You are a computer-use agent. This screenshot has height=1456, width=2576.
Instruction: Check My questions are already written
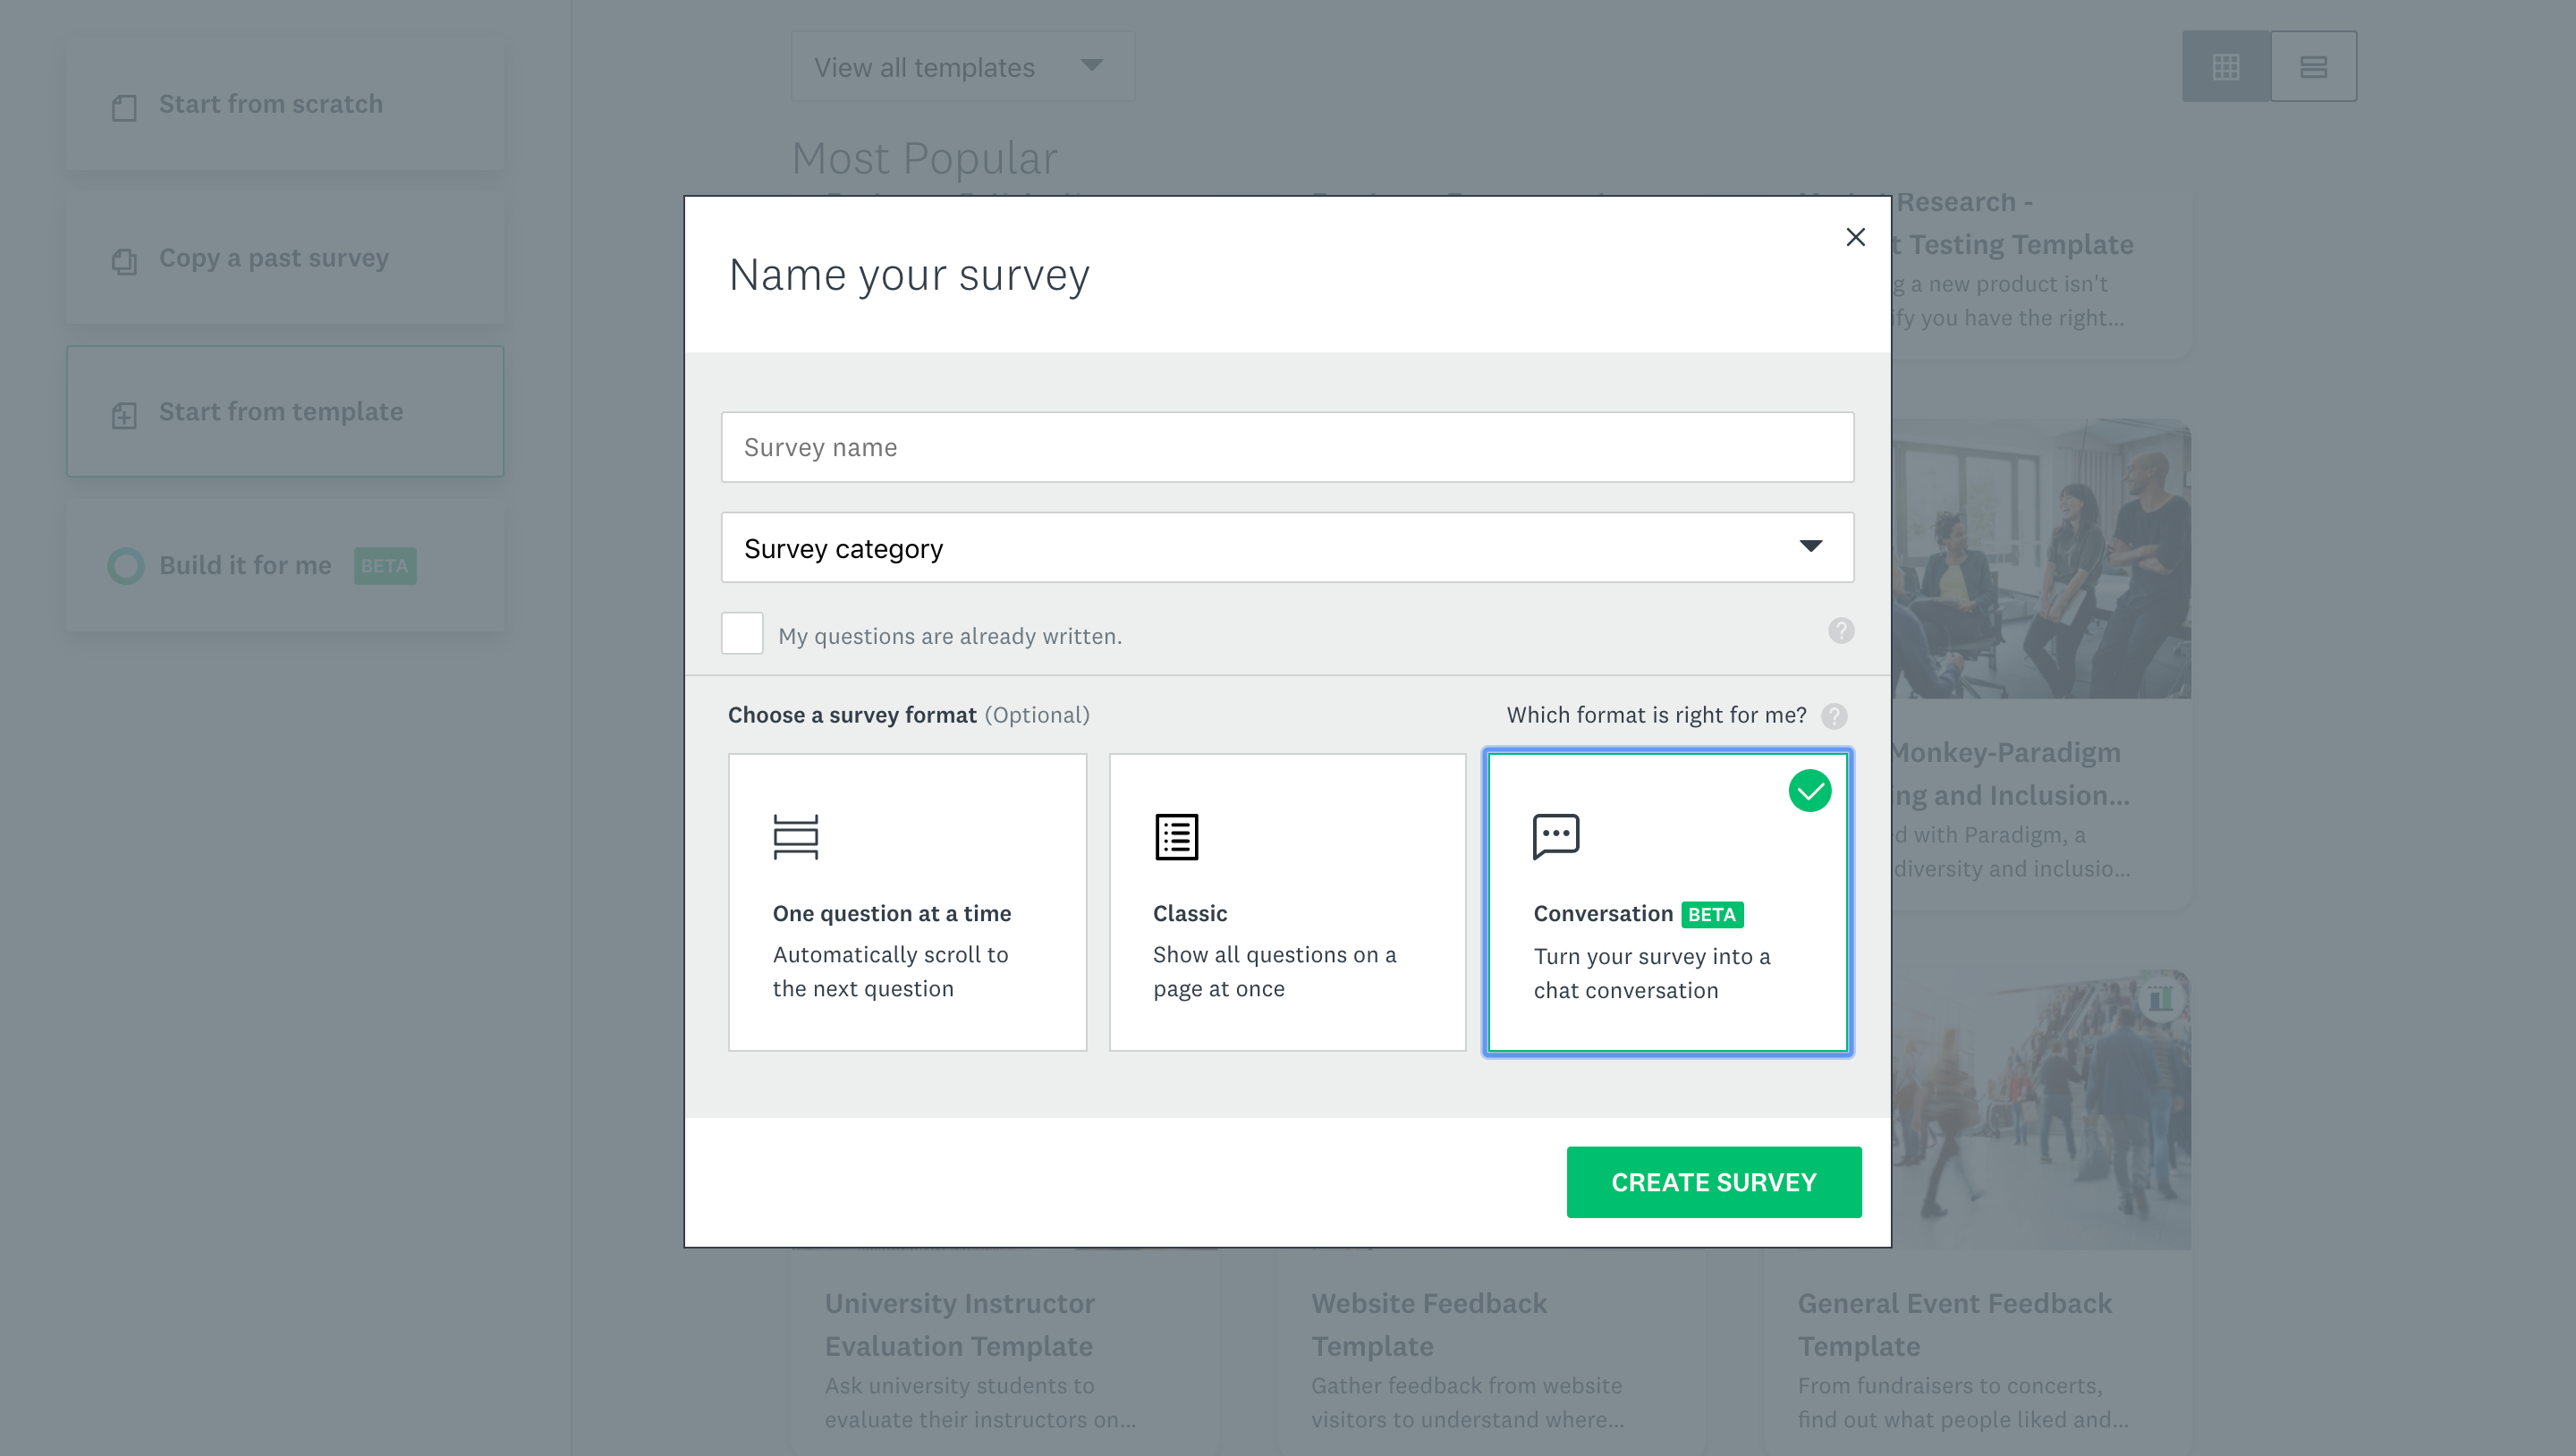tap(742, 633)
